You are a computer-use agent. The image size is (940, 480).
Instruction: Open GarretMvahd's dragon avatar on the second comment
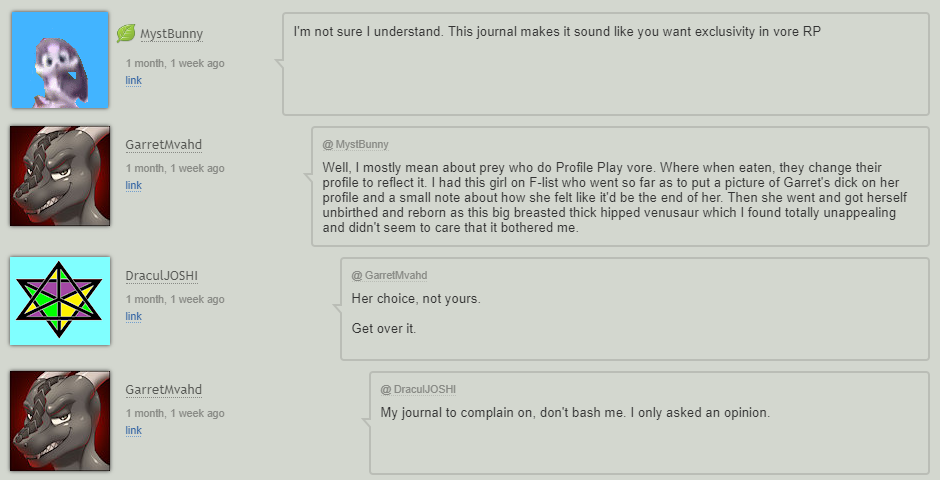[60, 176]
